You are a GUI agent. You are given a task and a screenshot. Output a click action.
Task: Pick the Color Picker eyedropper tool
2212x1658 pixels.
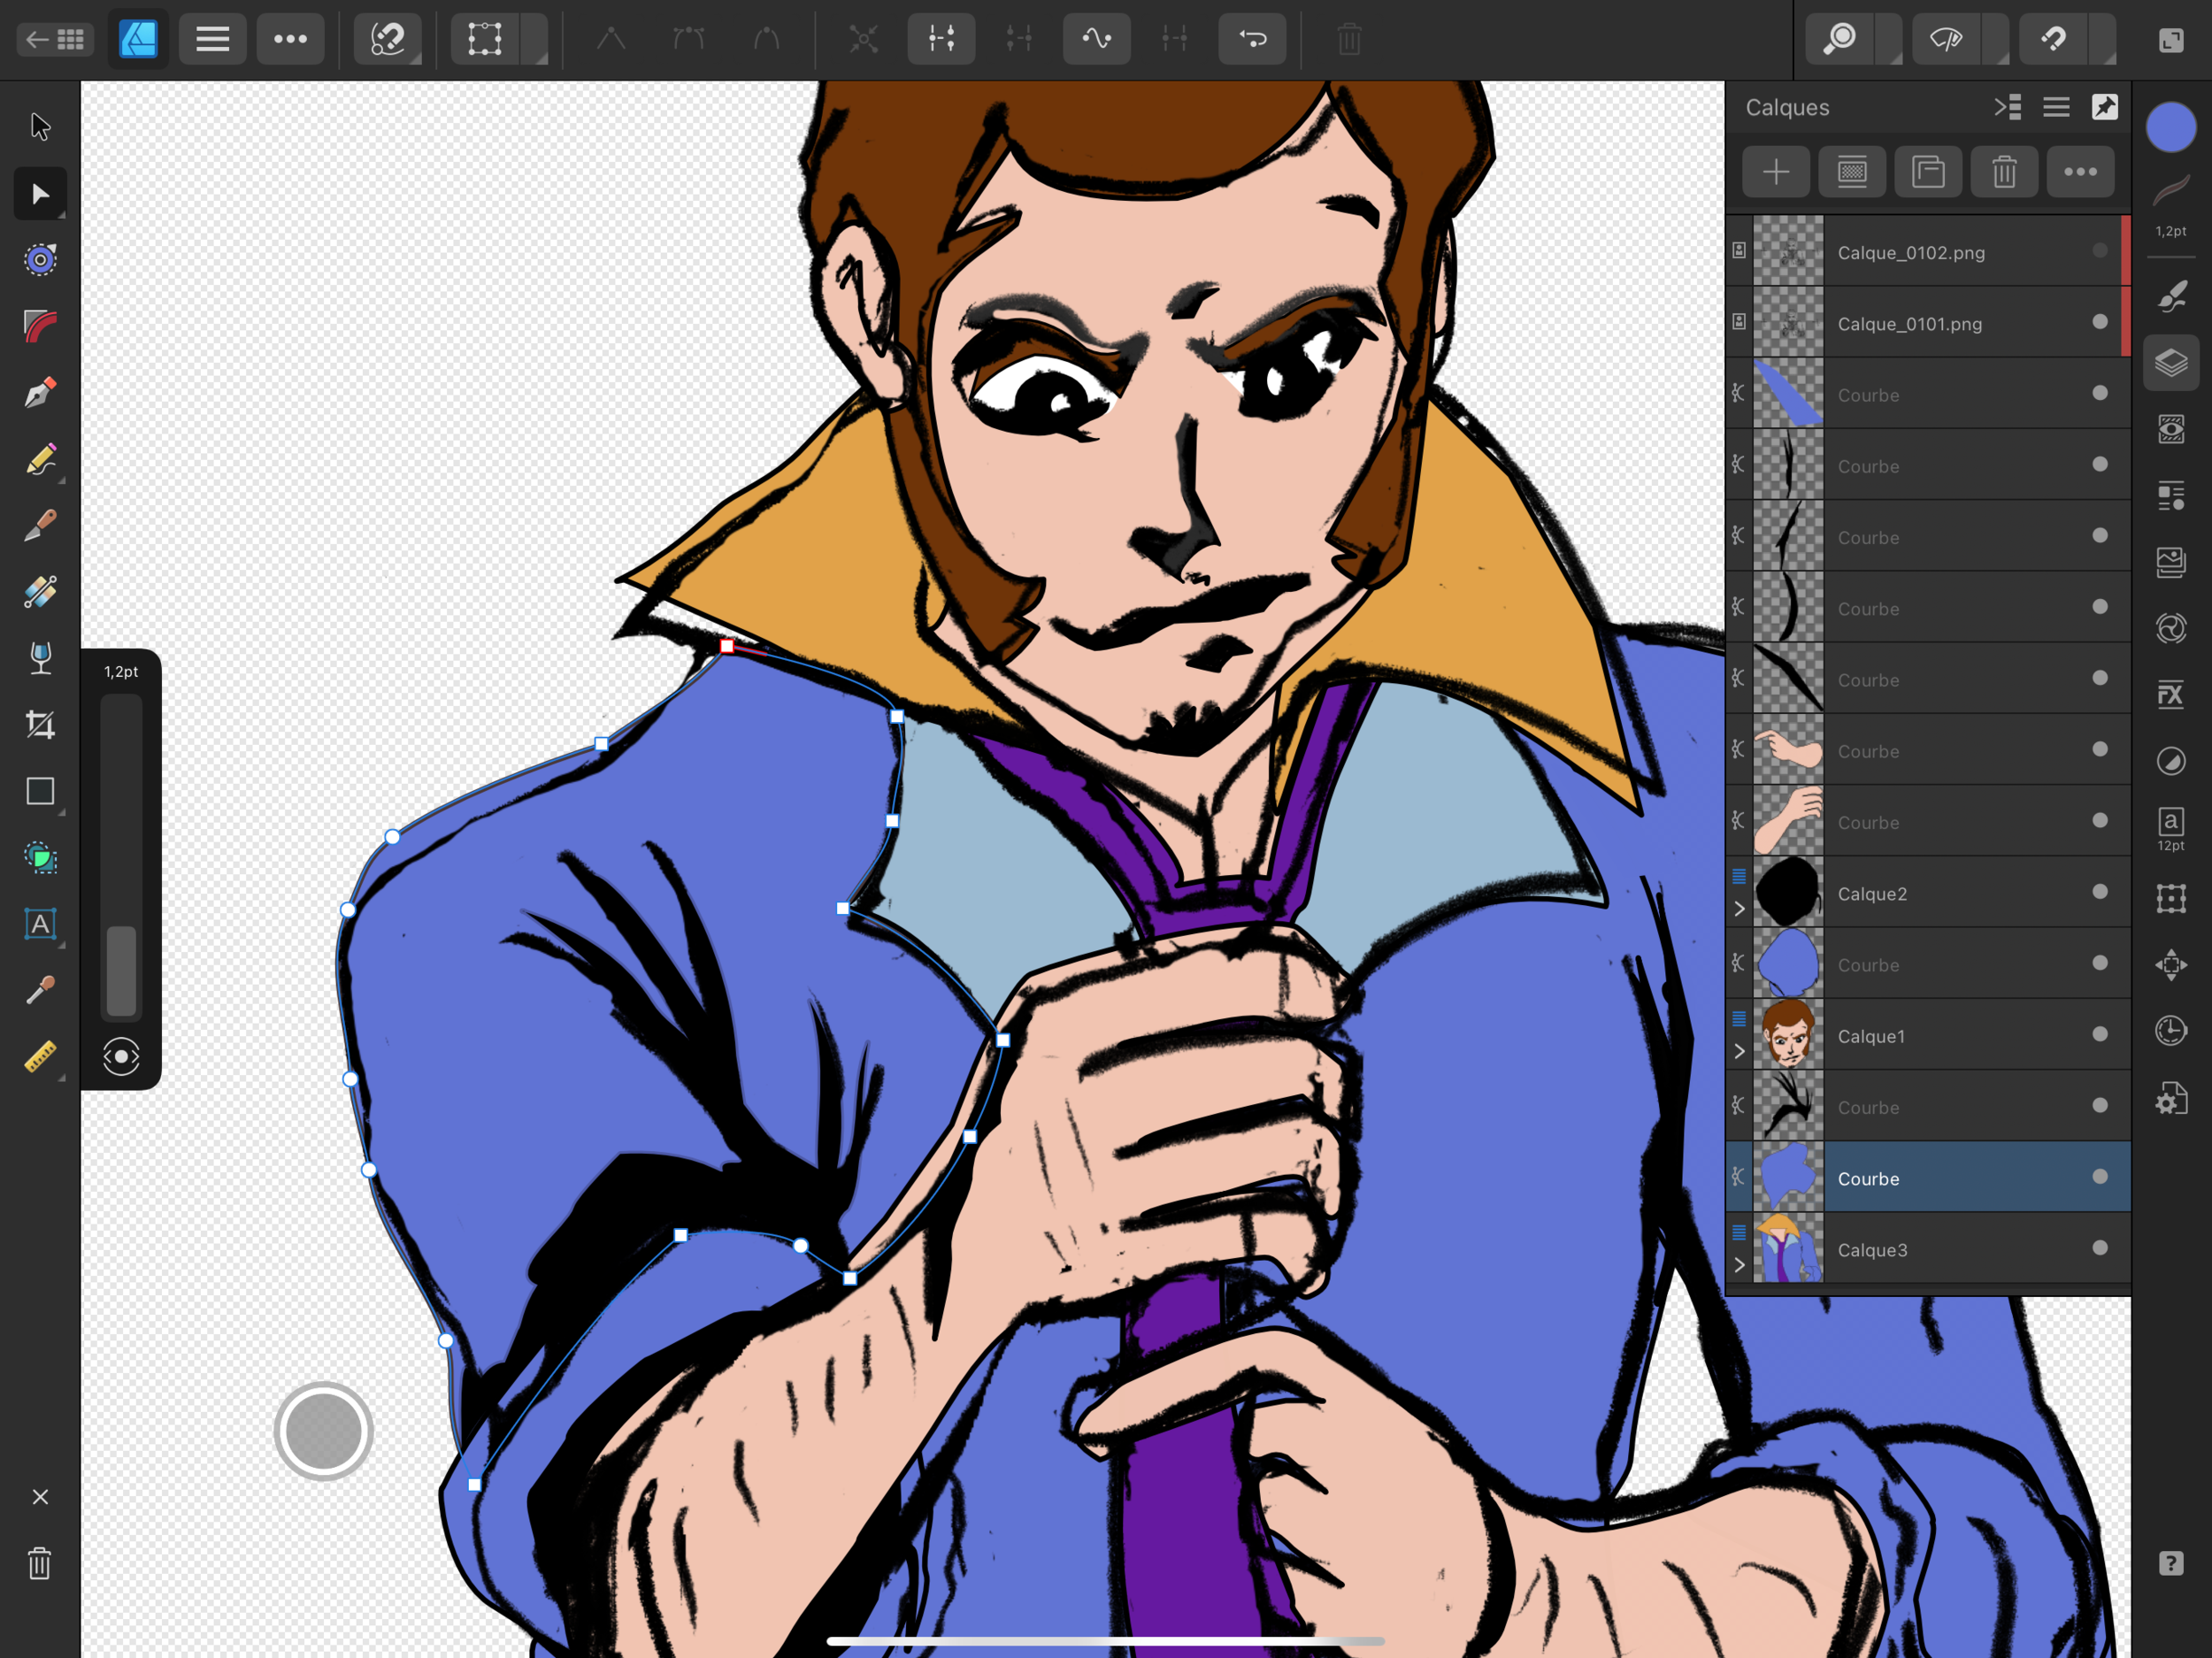[40, 990]
